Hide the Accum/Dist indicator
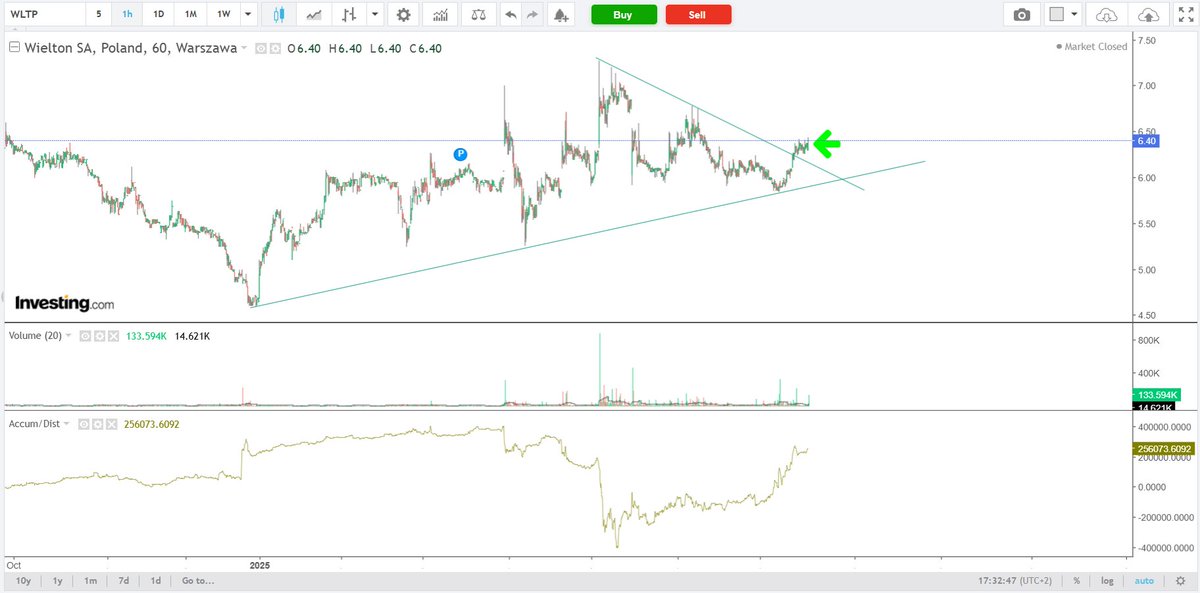 point(85,424)
